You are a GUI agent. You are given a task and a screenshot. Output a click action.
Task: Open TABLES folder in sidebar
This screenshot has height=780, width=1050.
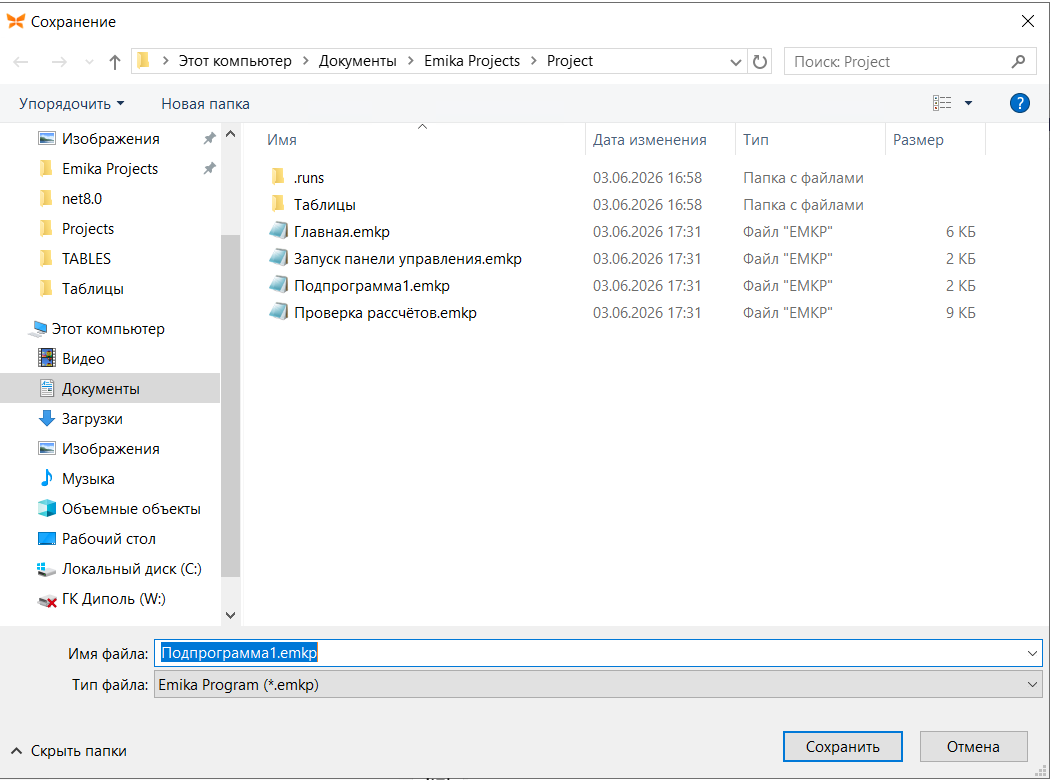pyautogui.click(x=86, y=258)
